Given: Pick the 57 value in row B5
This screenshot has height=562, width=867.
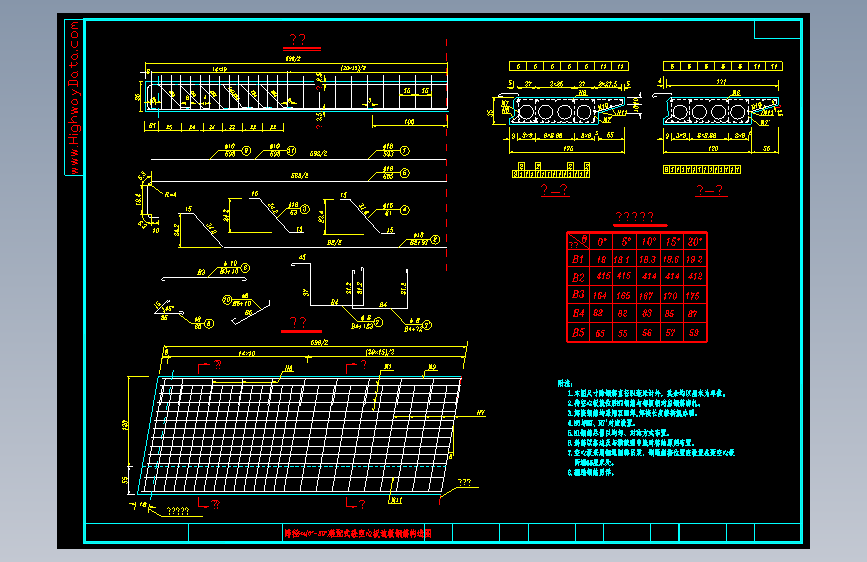Looking at the screenshot, I should (x=671, y=333).
